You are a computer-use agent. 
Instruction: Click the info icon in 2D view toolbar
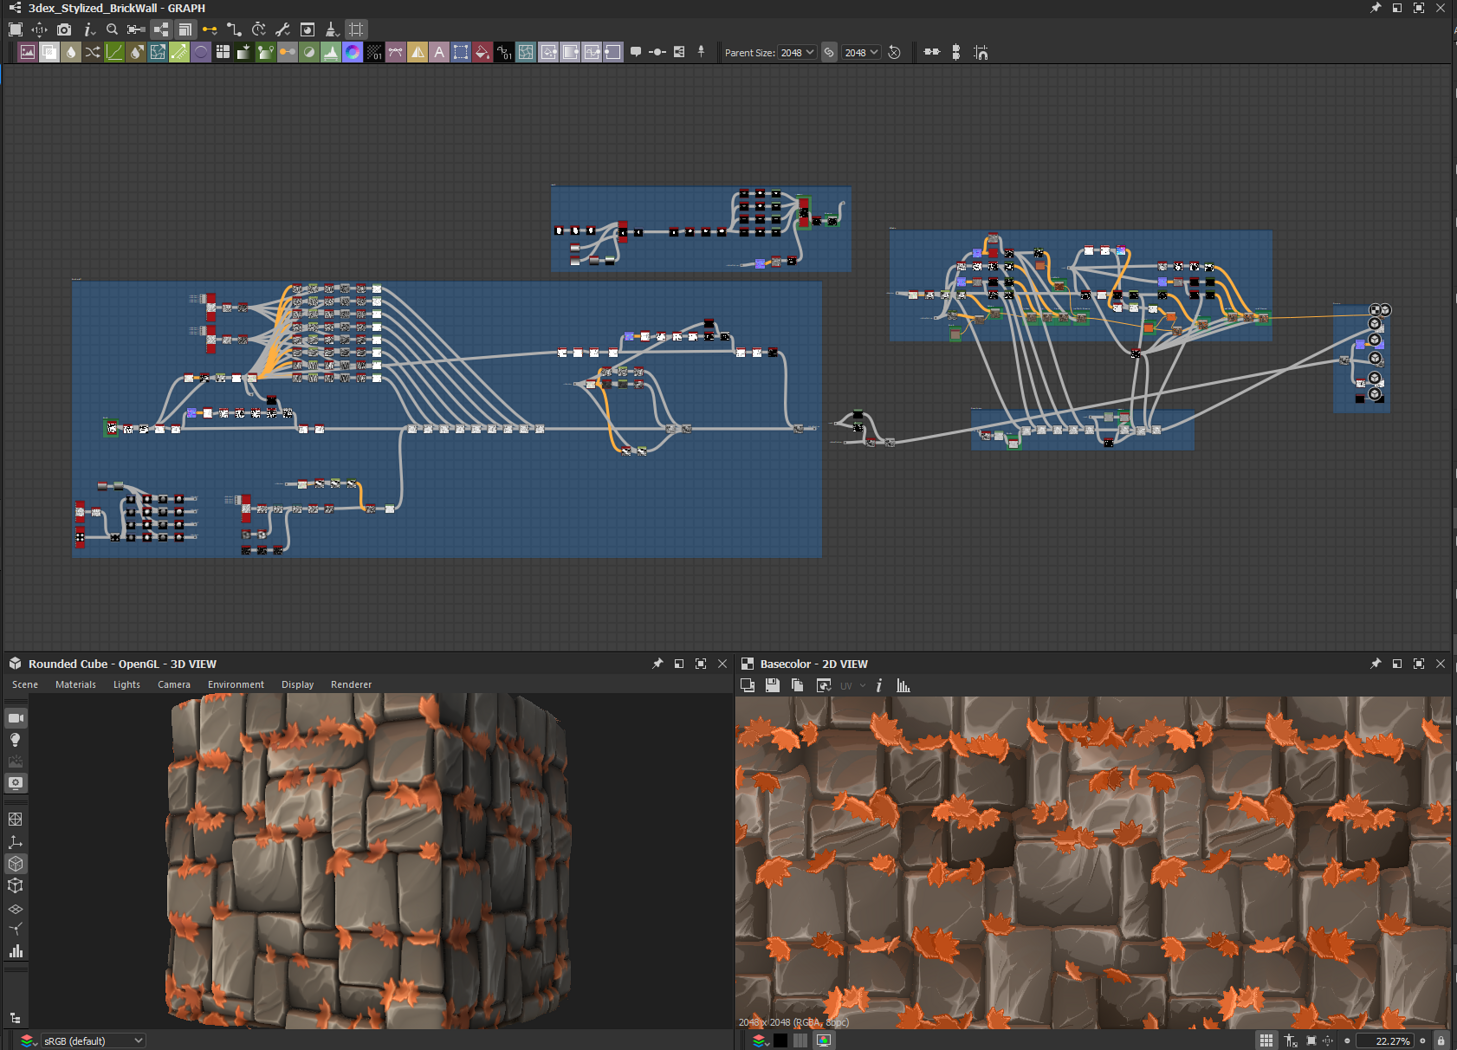coord(879,686)
